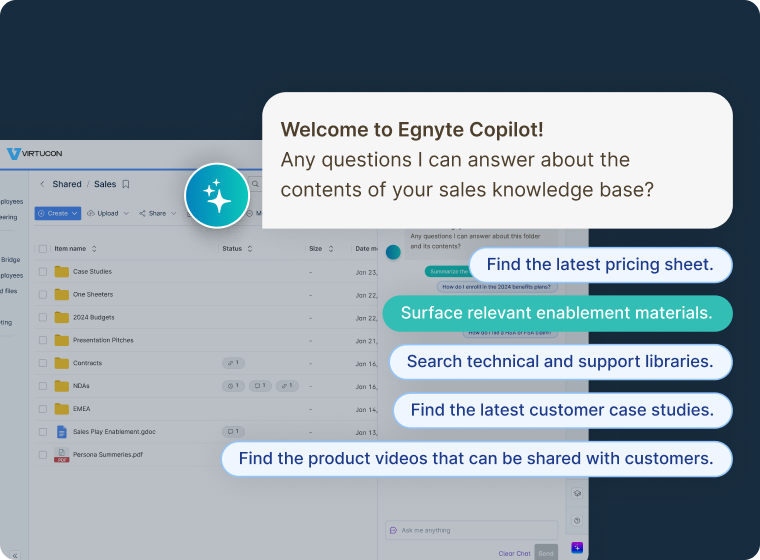The image size is (760, 560).
Task: Click the purple Copilot icon in side rail
Action: [x=577, y=547]
